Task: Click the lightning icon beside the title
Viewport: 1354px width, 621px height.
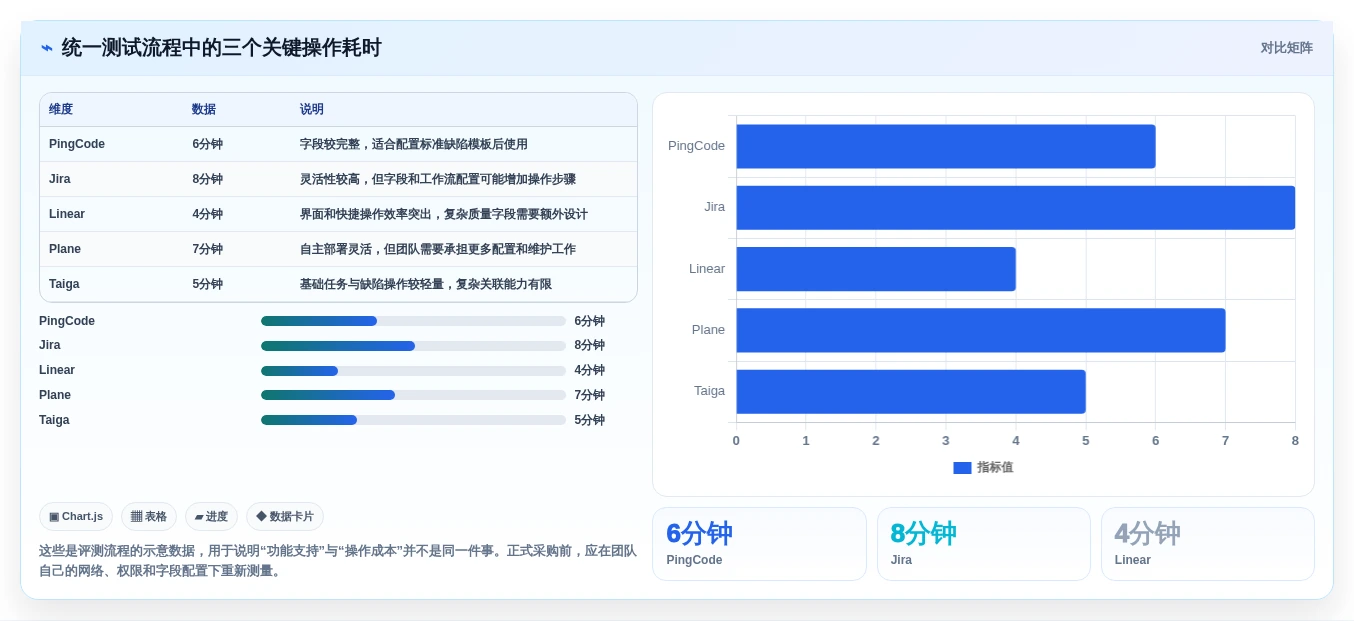Action: tap(46, 48)
